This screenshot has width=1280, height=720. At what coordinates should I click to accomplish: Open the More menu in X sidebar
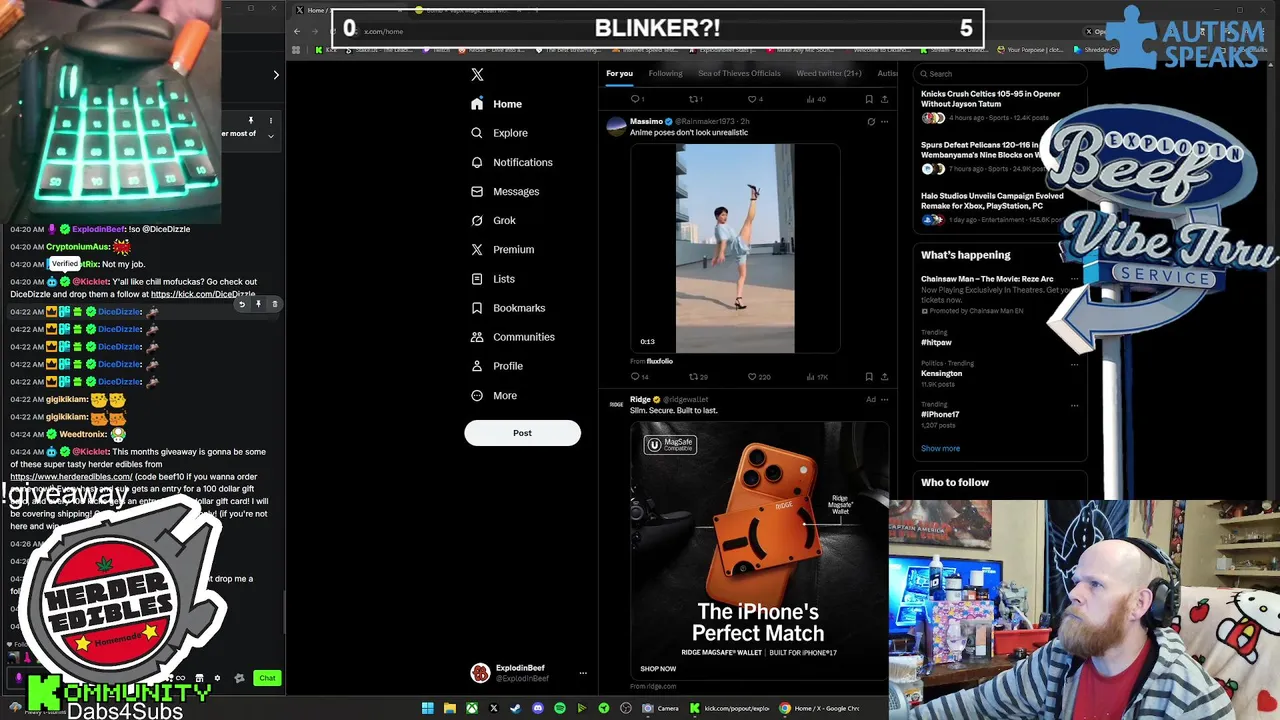pos(494,395)
